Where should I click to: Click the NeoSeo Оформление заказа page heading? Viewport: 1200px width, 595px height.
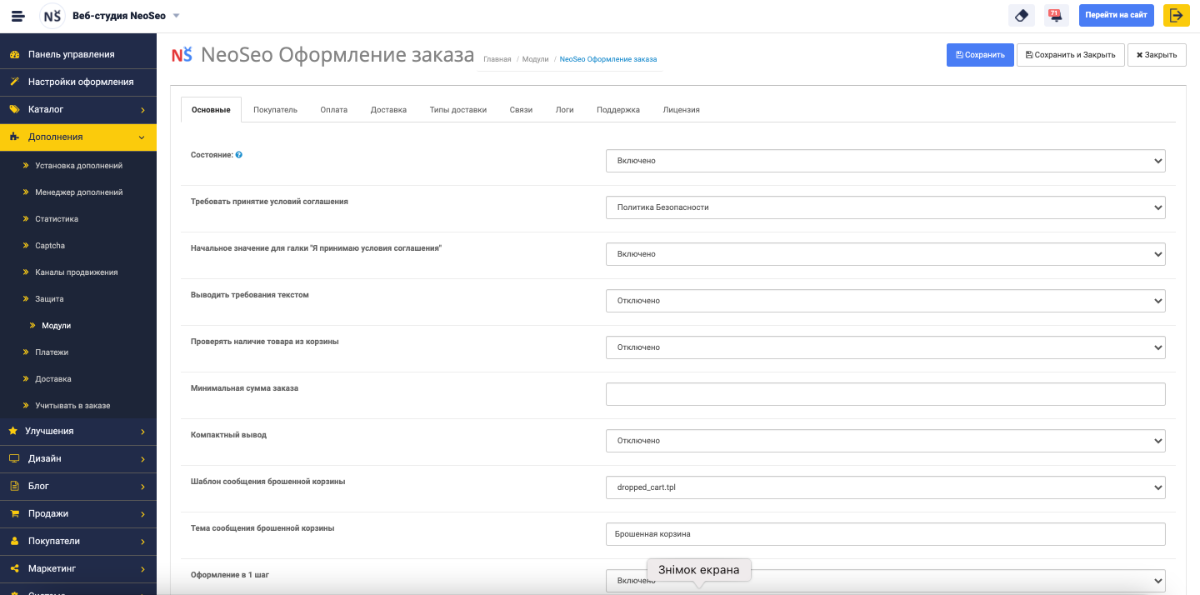pyautogui.click(x=338, y=55)
